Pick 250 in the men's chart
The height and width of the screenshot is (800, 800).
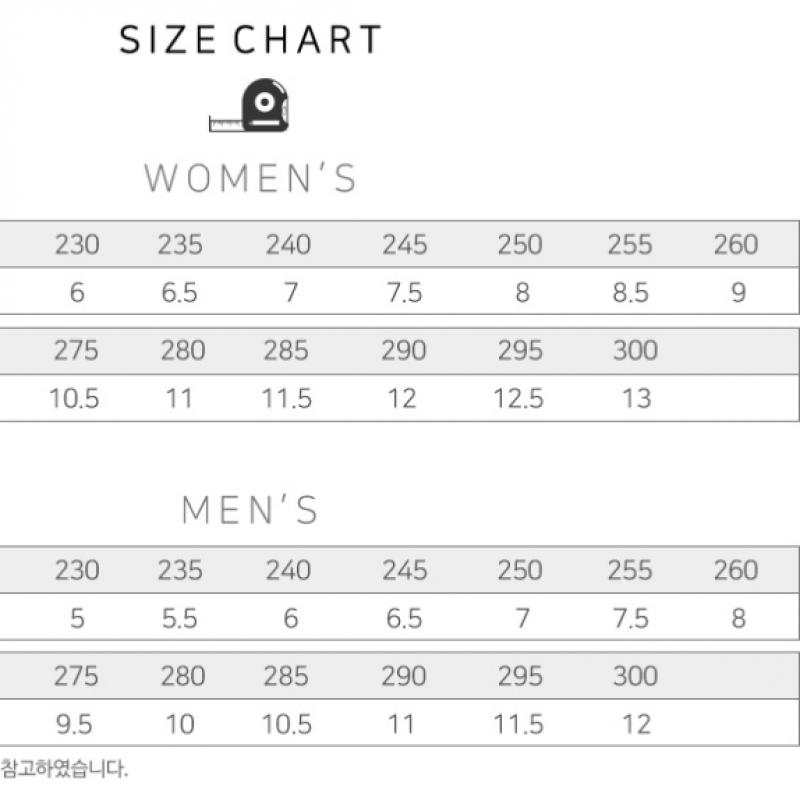[x=520, y=570]
